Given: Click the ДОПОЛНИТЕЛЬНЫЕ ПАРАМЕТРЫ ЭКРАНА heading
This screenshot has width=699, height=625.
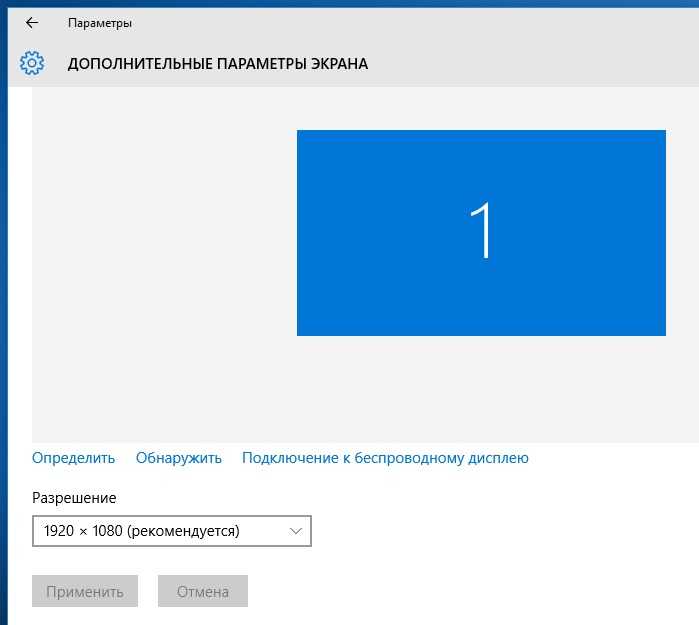Looking at the screenshot, I should [x=218, y=64].
